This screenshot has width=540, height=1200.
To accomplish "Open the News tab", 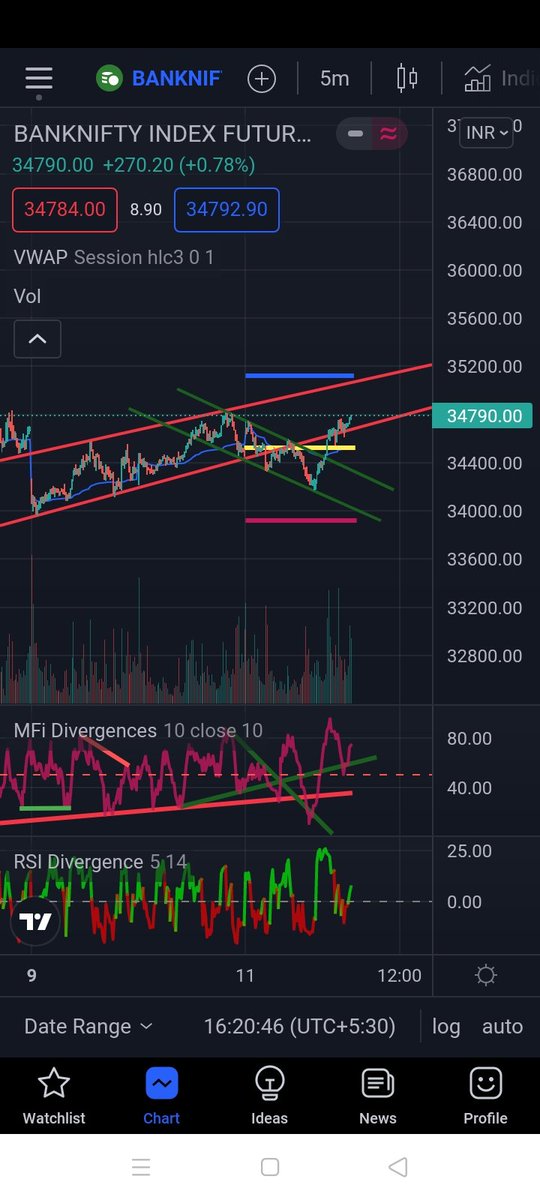I will pyautogui.click(x=377, y=1096).
